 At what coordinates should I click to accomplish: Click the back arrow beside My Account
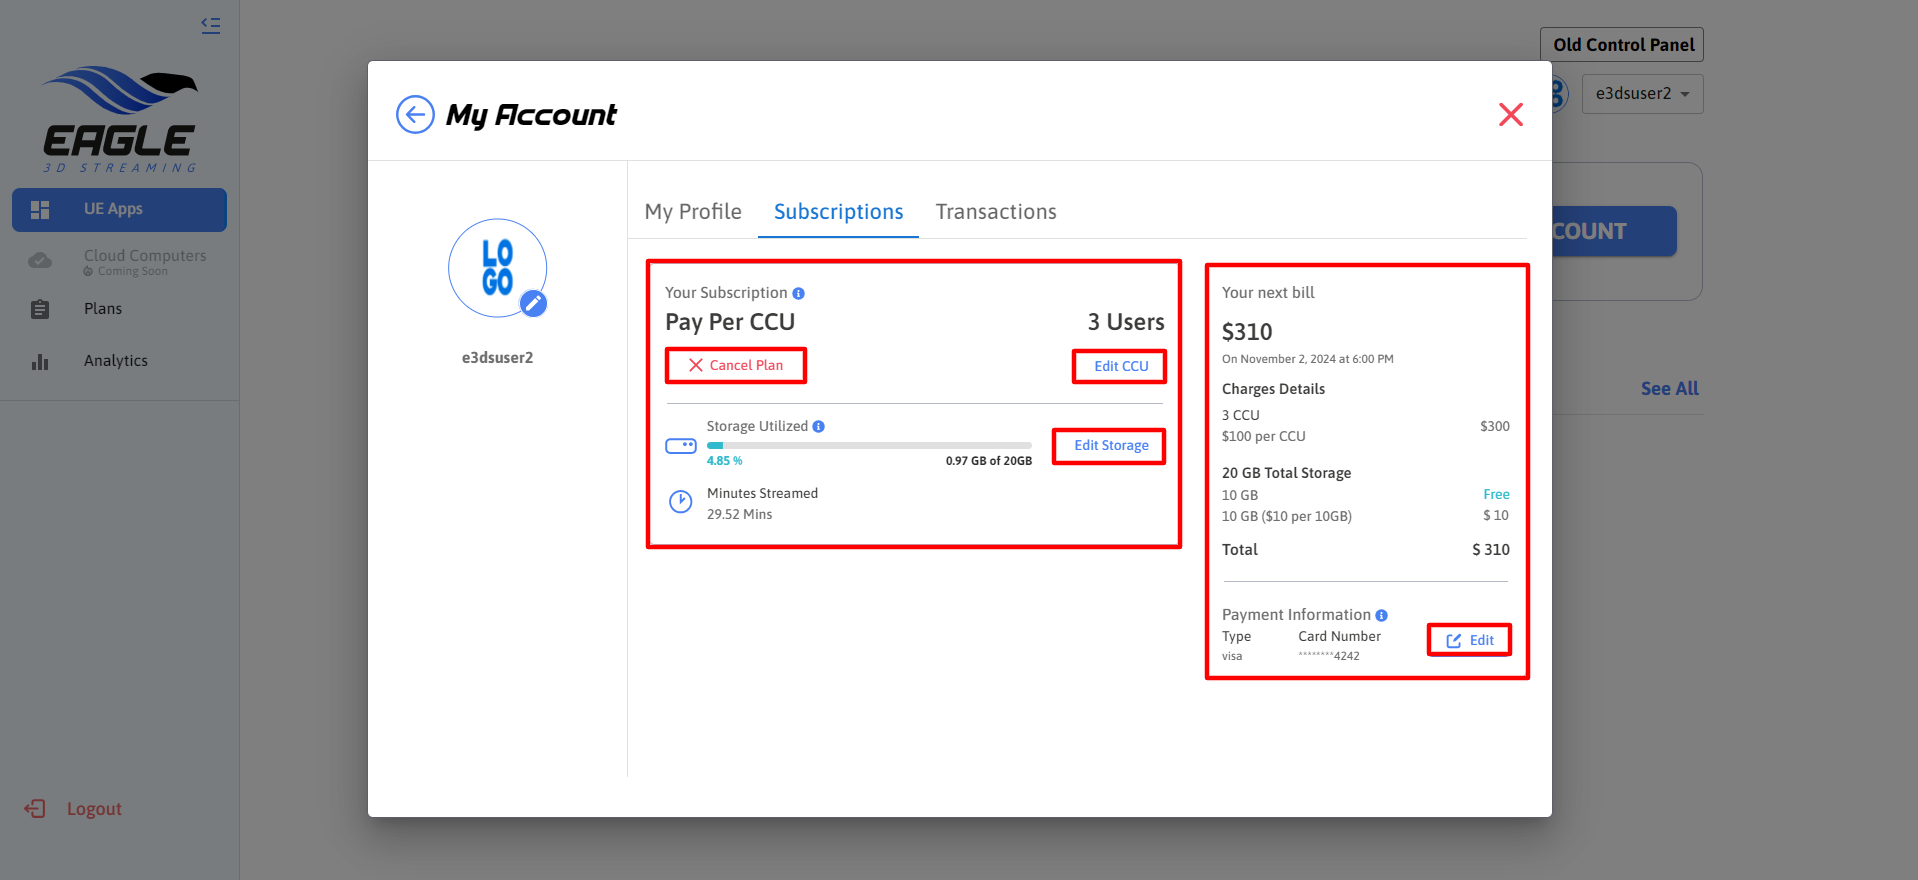415,115
